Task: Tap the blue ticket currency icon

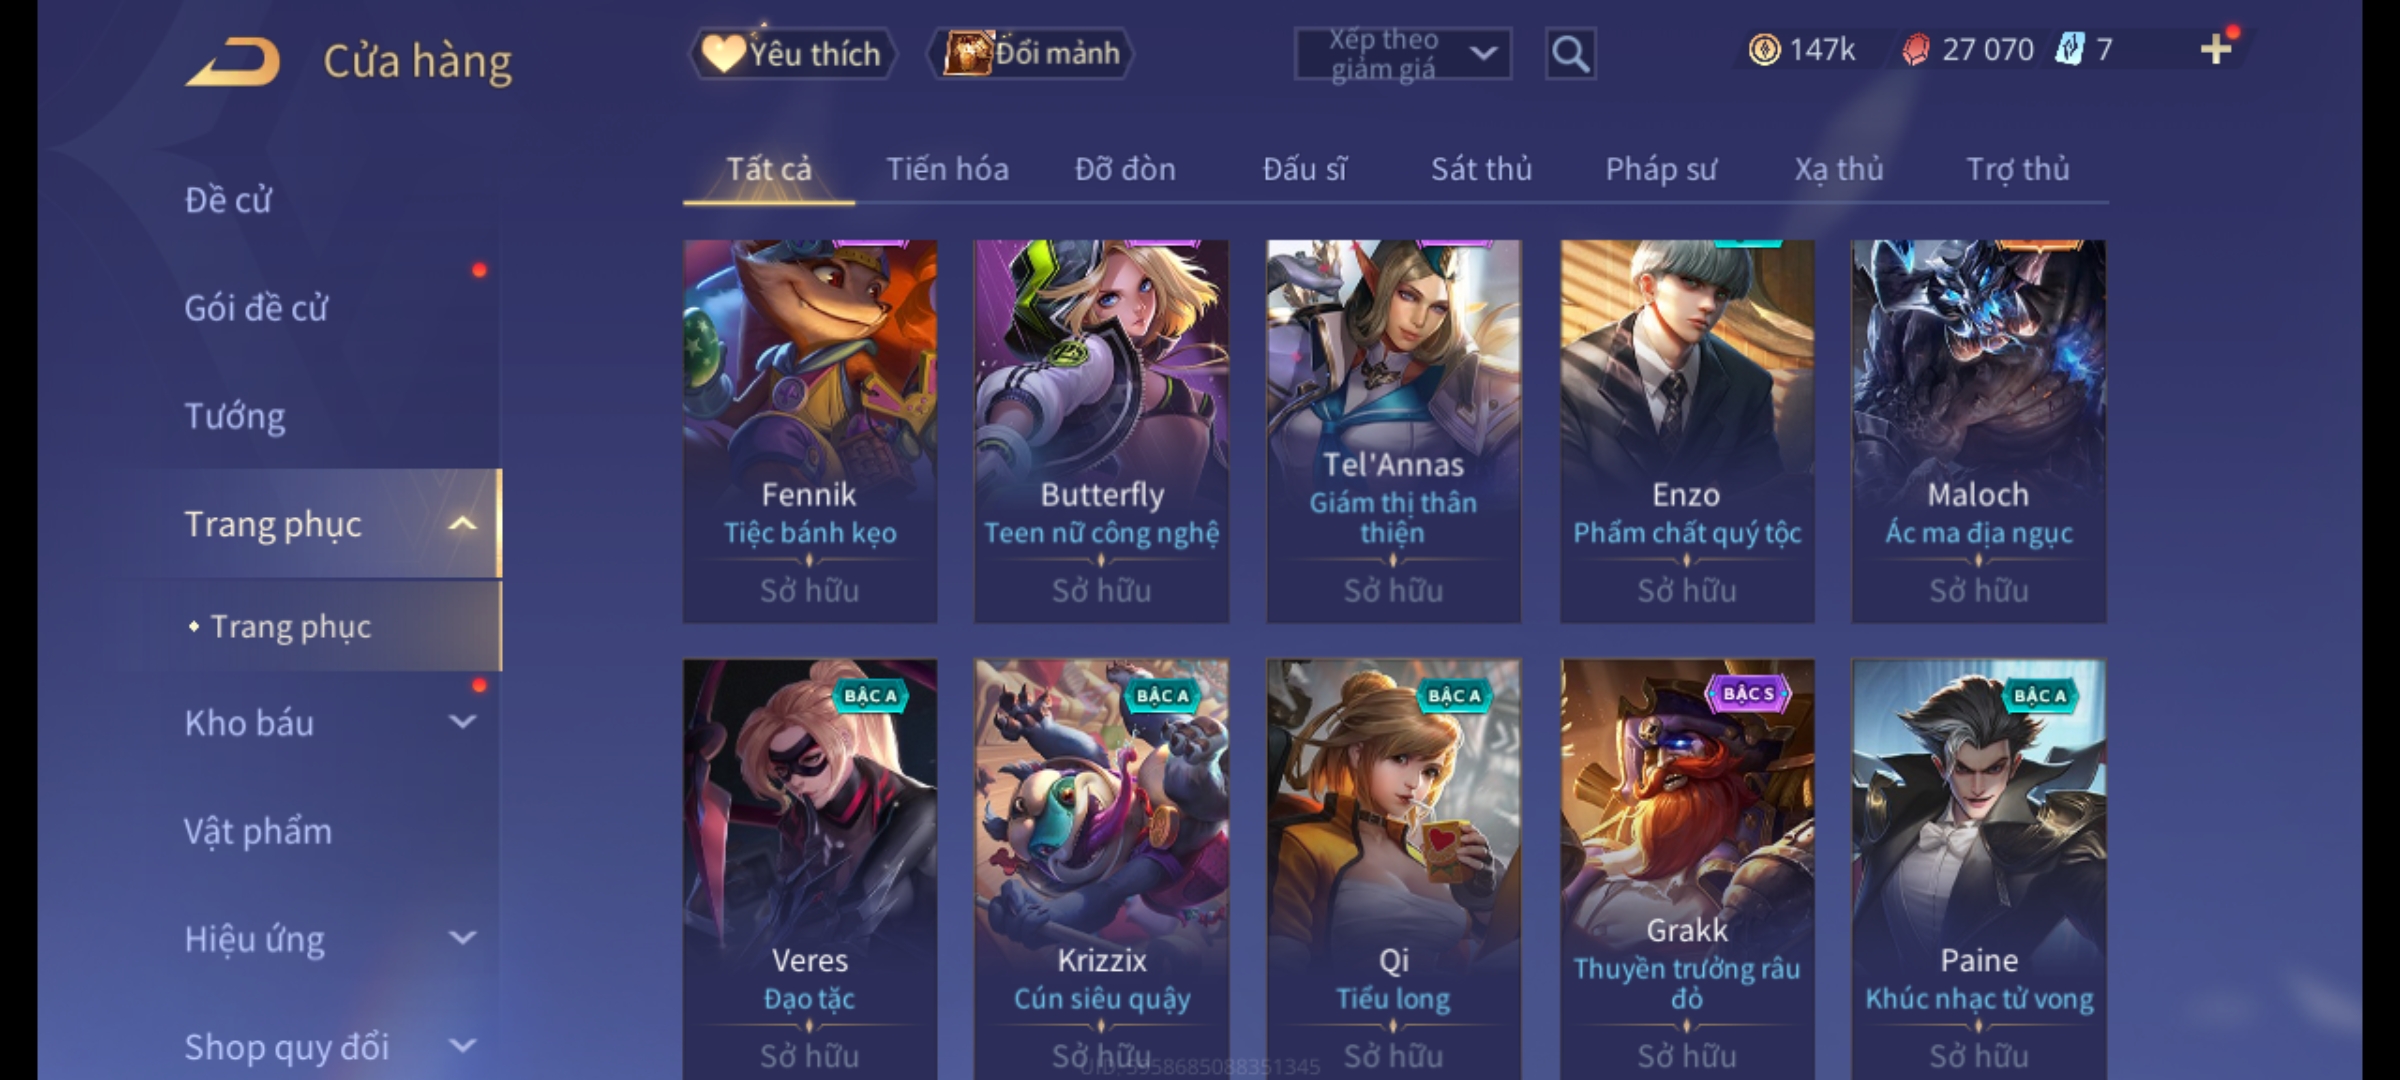Action: 2069,49
